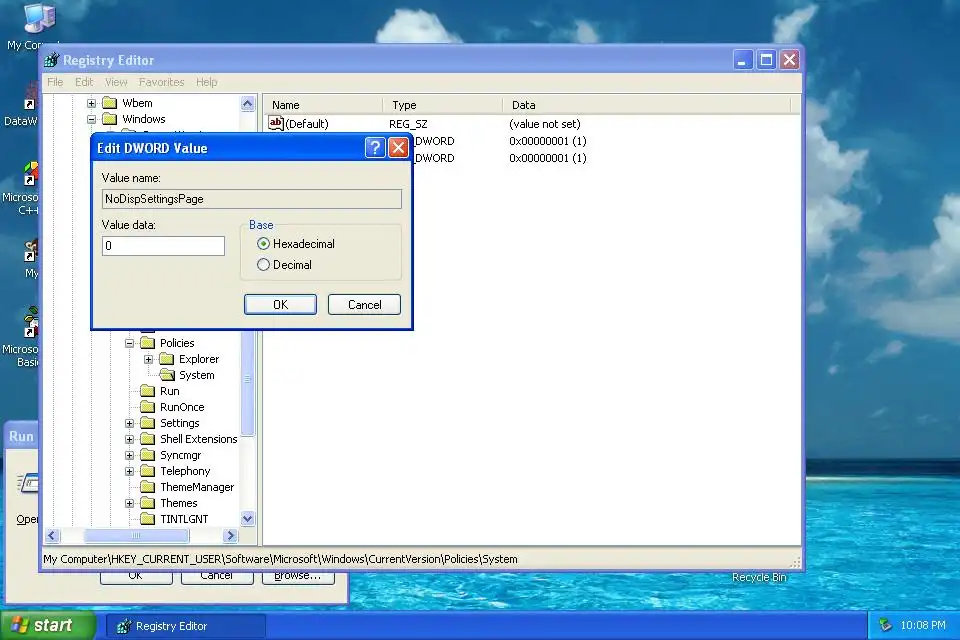Click the tree scroll right arrow
Viewport: 960px width, 640px height.
point(230,536)
